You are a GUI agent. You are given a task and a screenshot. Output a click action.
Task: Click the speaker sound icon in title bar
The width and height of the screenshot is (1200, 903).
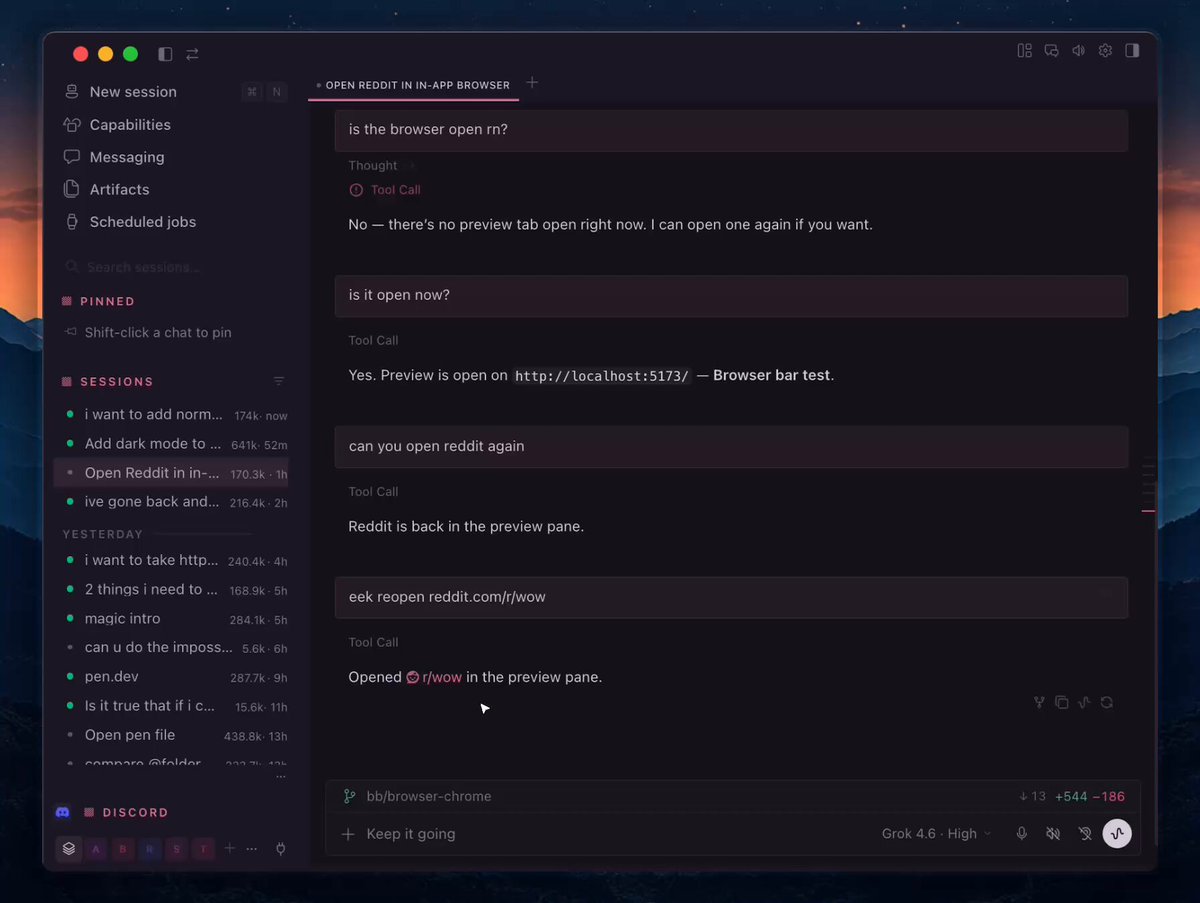click(x=1078, y=51)
